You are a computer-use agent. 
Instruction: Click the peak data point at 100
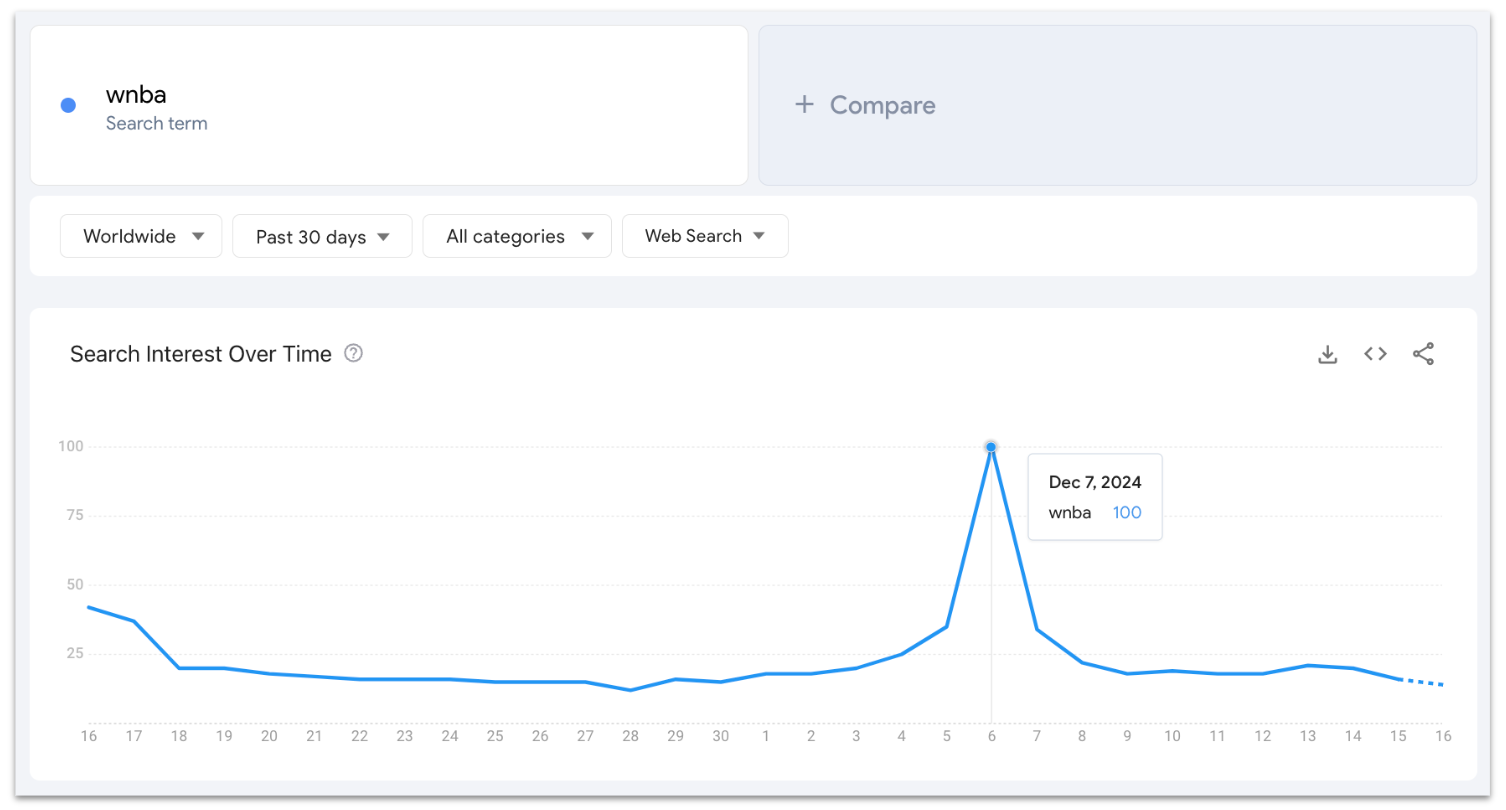(991, 447)
